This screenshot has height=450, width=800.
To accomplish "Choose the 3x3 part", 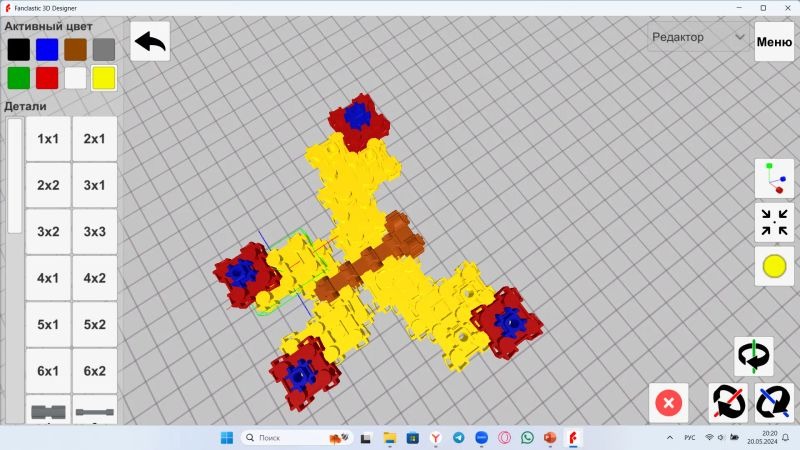I will [x=94, y=231].
